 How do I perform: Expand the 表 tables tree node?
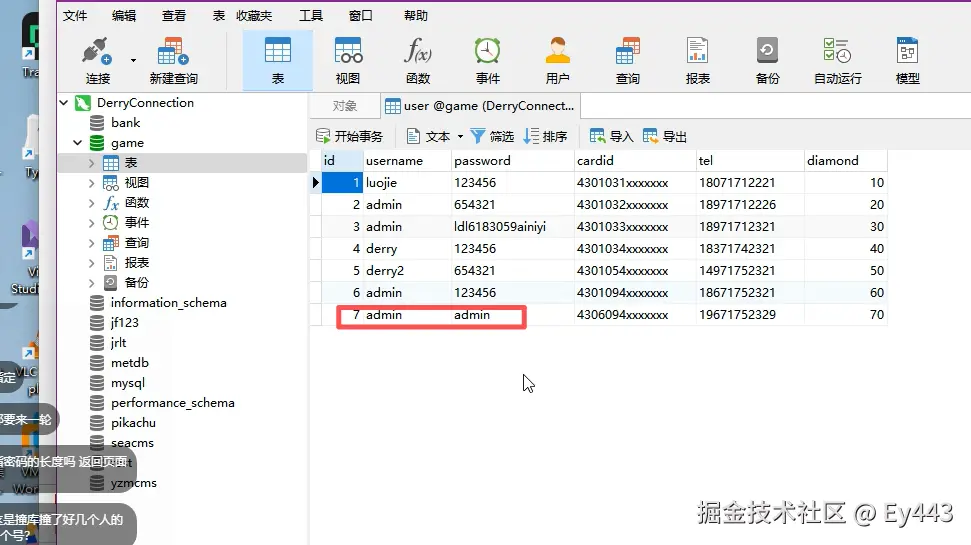tap(91, 163)
